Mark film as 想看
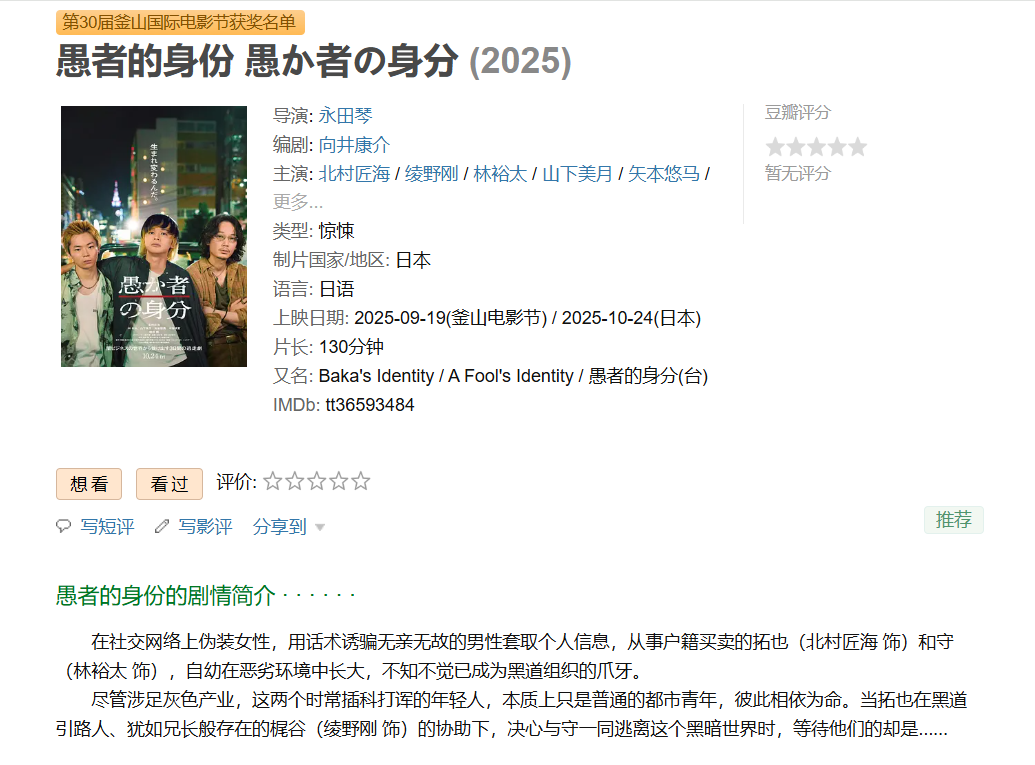The width and height of the screenshot is (1035, 765). coord(89,484)
